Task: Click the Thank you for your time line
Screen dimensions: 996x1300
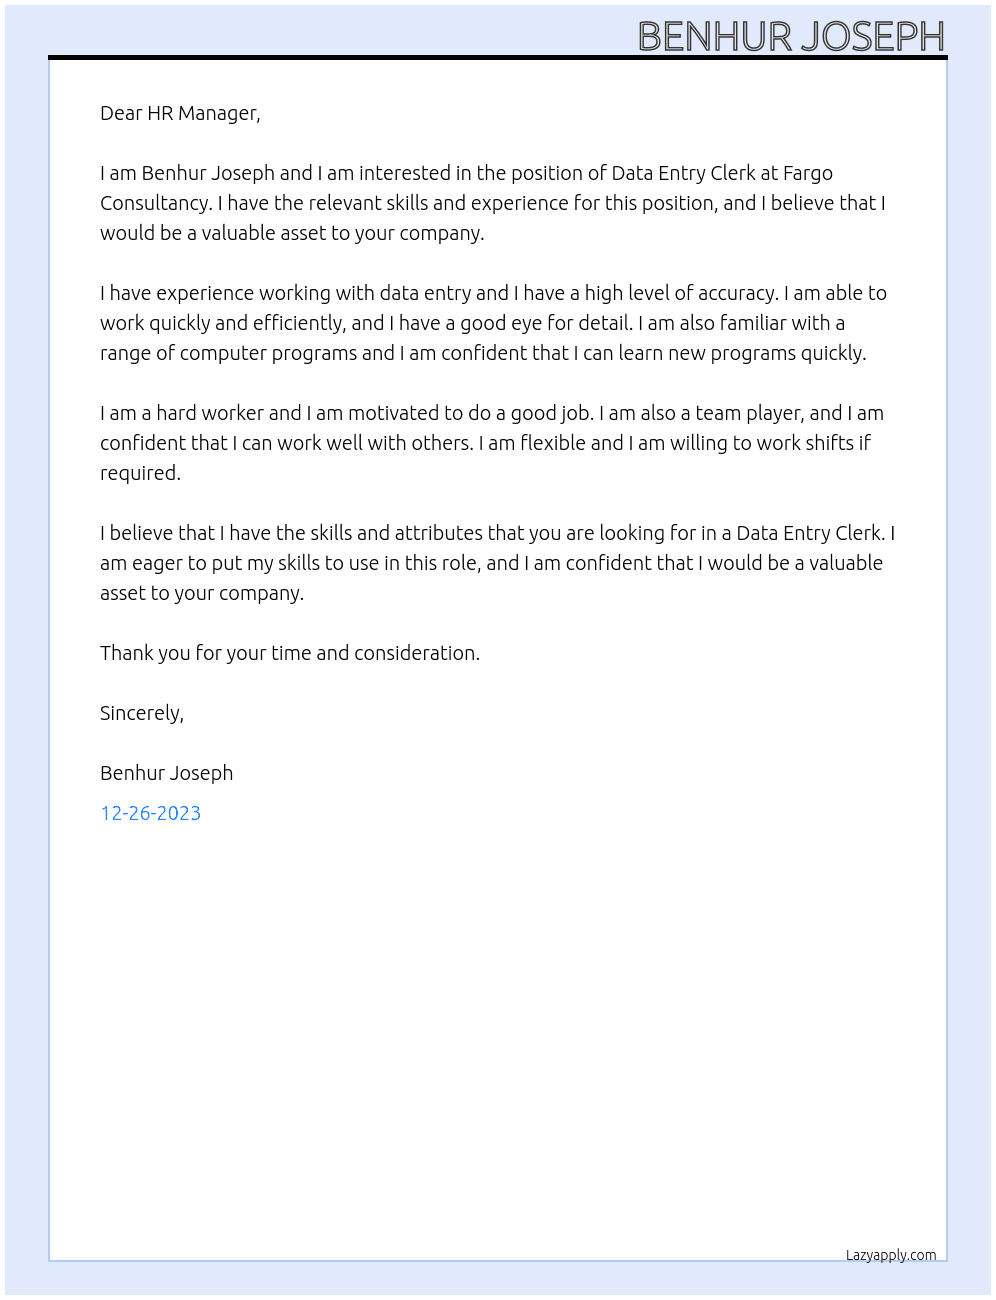Action: 290,653
